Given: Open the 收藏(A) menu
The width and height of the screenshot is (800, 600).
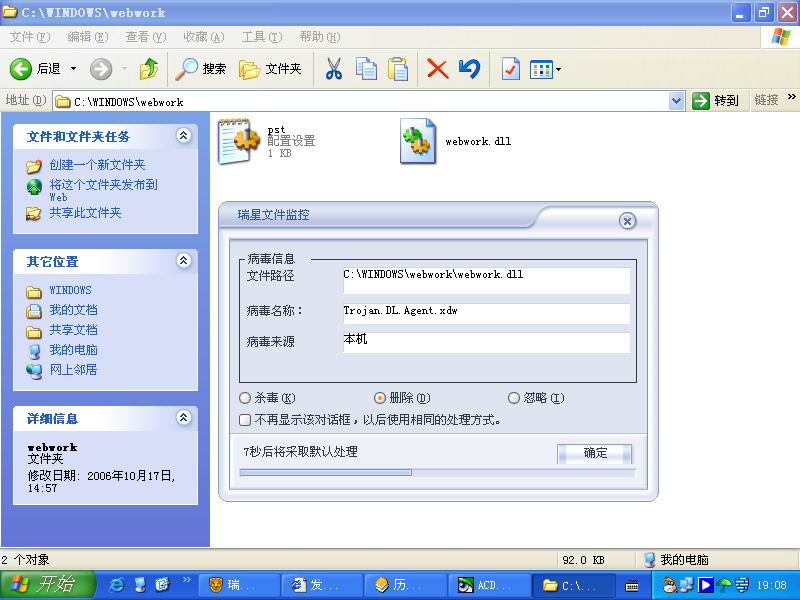Looking at the screenshot, I should click(x=204, y=37).
